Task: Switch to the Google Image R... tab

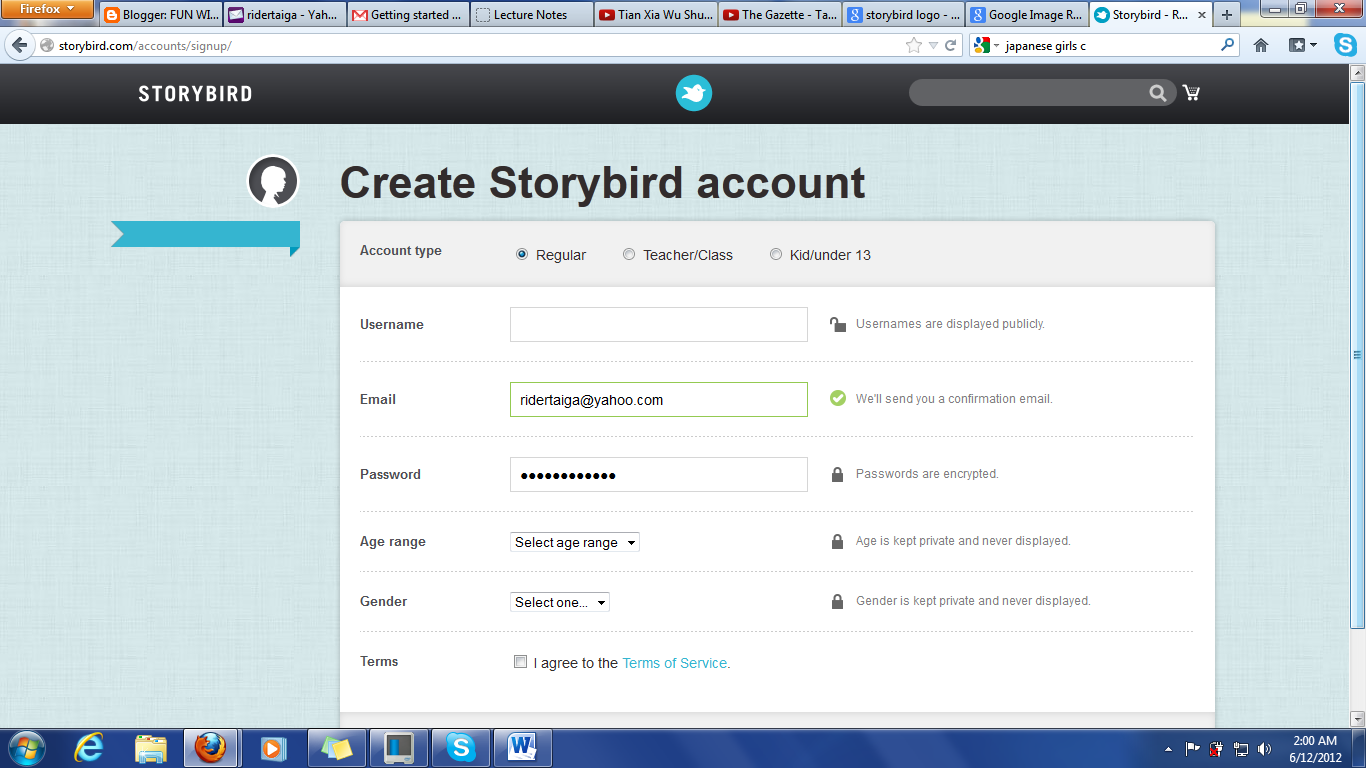Action: (1028, 15)
